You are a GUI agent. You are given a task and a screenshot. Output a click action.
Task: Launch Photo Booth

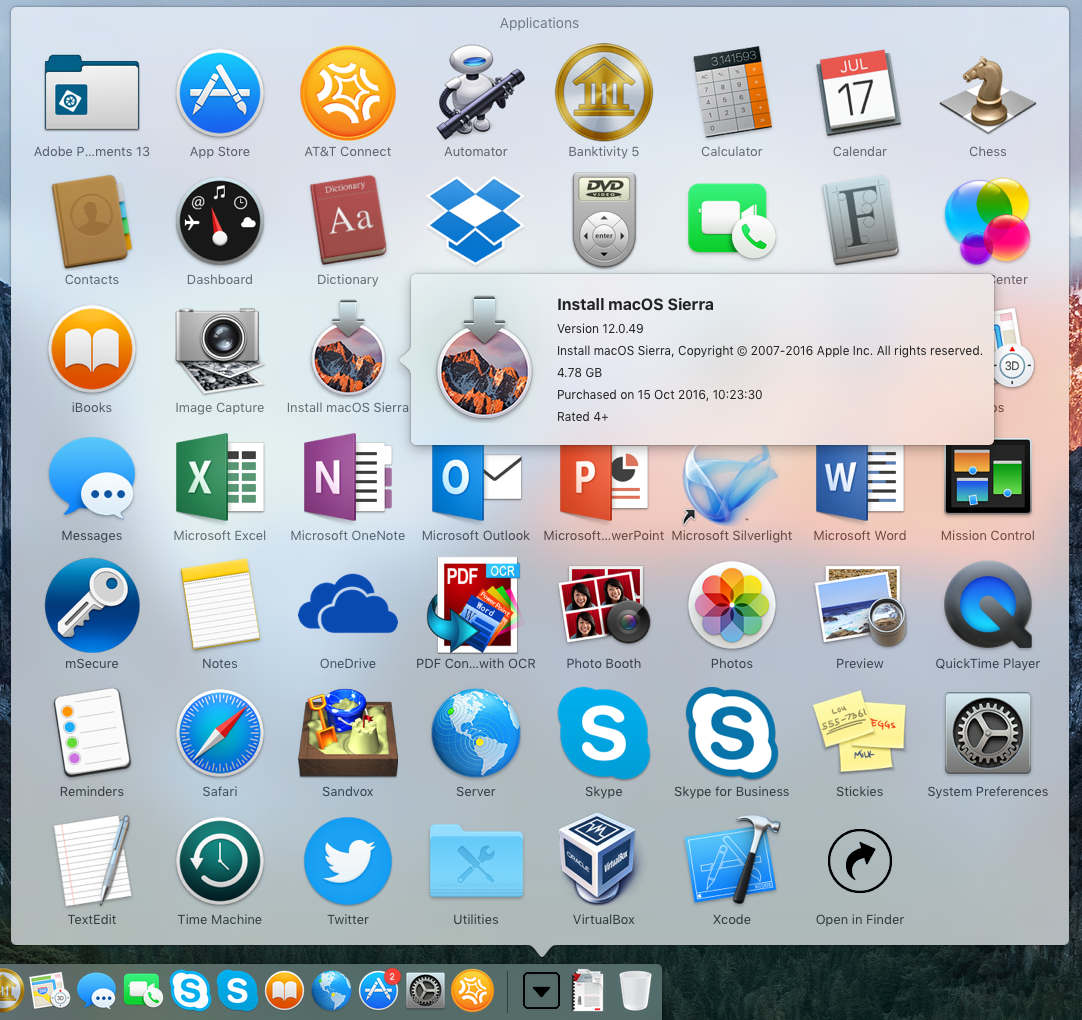604,605
